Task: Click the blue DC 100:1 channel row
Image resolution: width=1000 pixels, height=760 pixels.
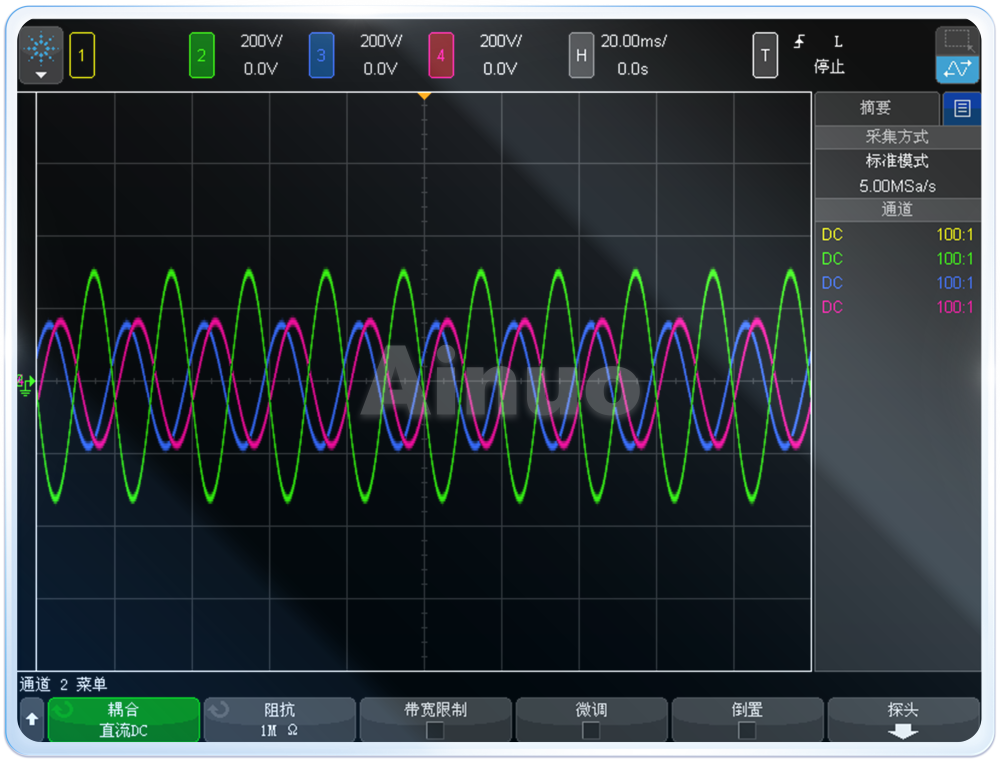Action: point(897,283)
